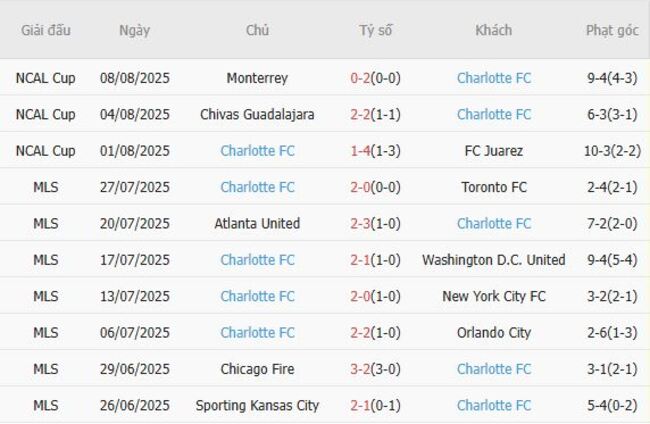Viewport: 650px width, 424px height.
Task: Click Charlotte FC link in Monterrey match row
Action: click(494, 78)
